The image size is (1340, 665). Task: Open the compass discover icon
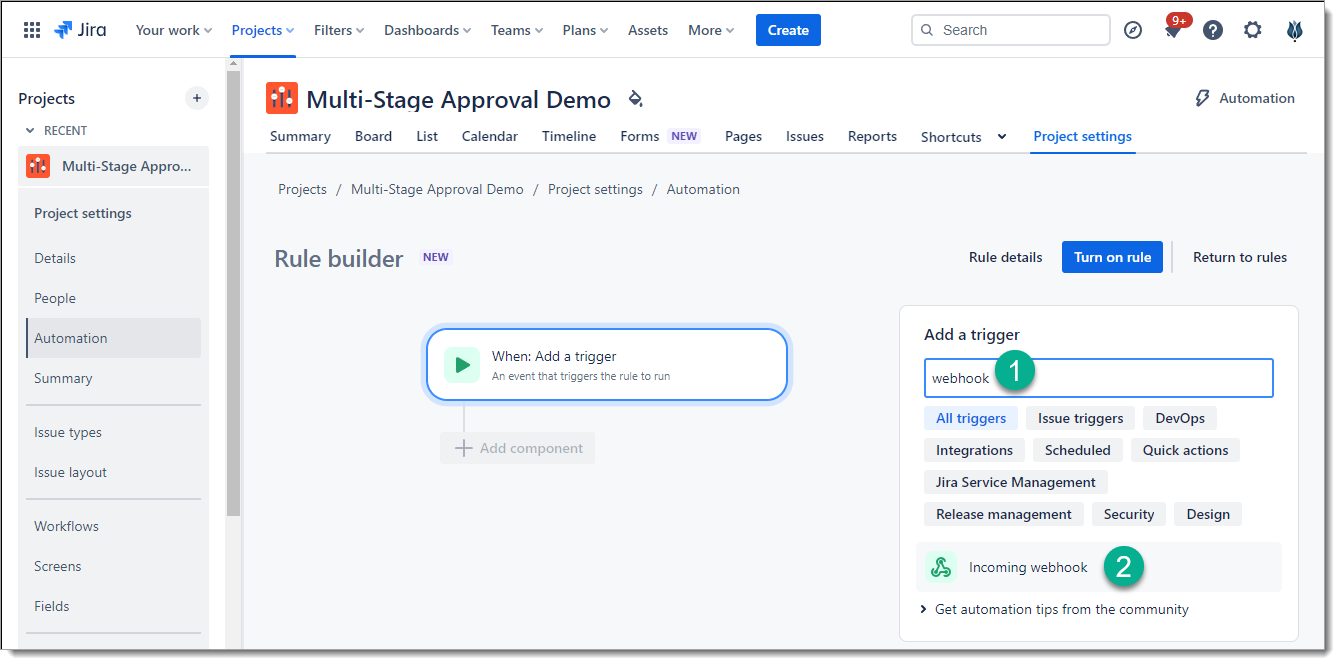[x=1133, y=30]
